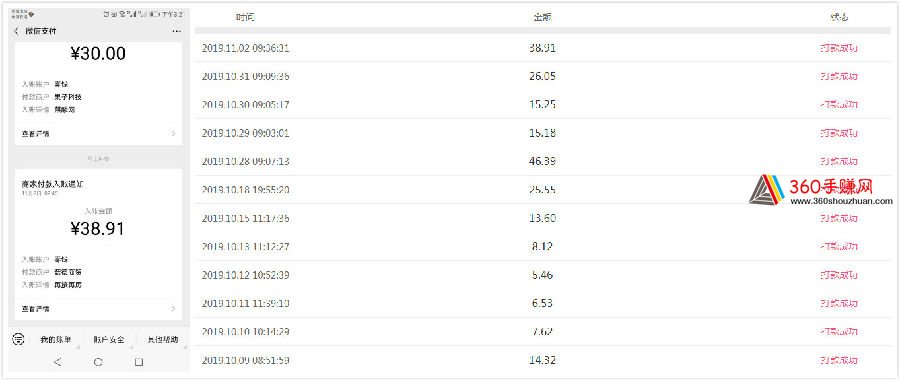Open the 我的账单 bottom menu
The width and height of the screenshot is (900, 380).
pos(56,340)
